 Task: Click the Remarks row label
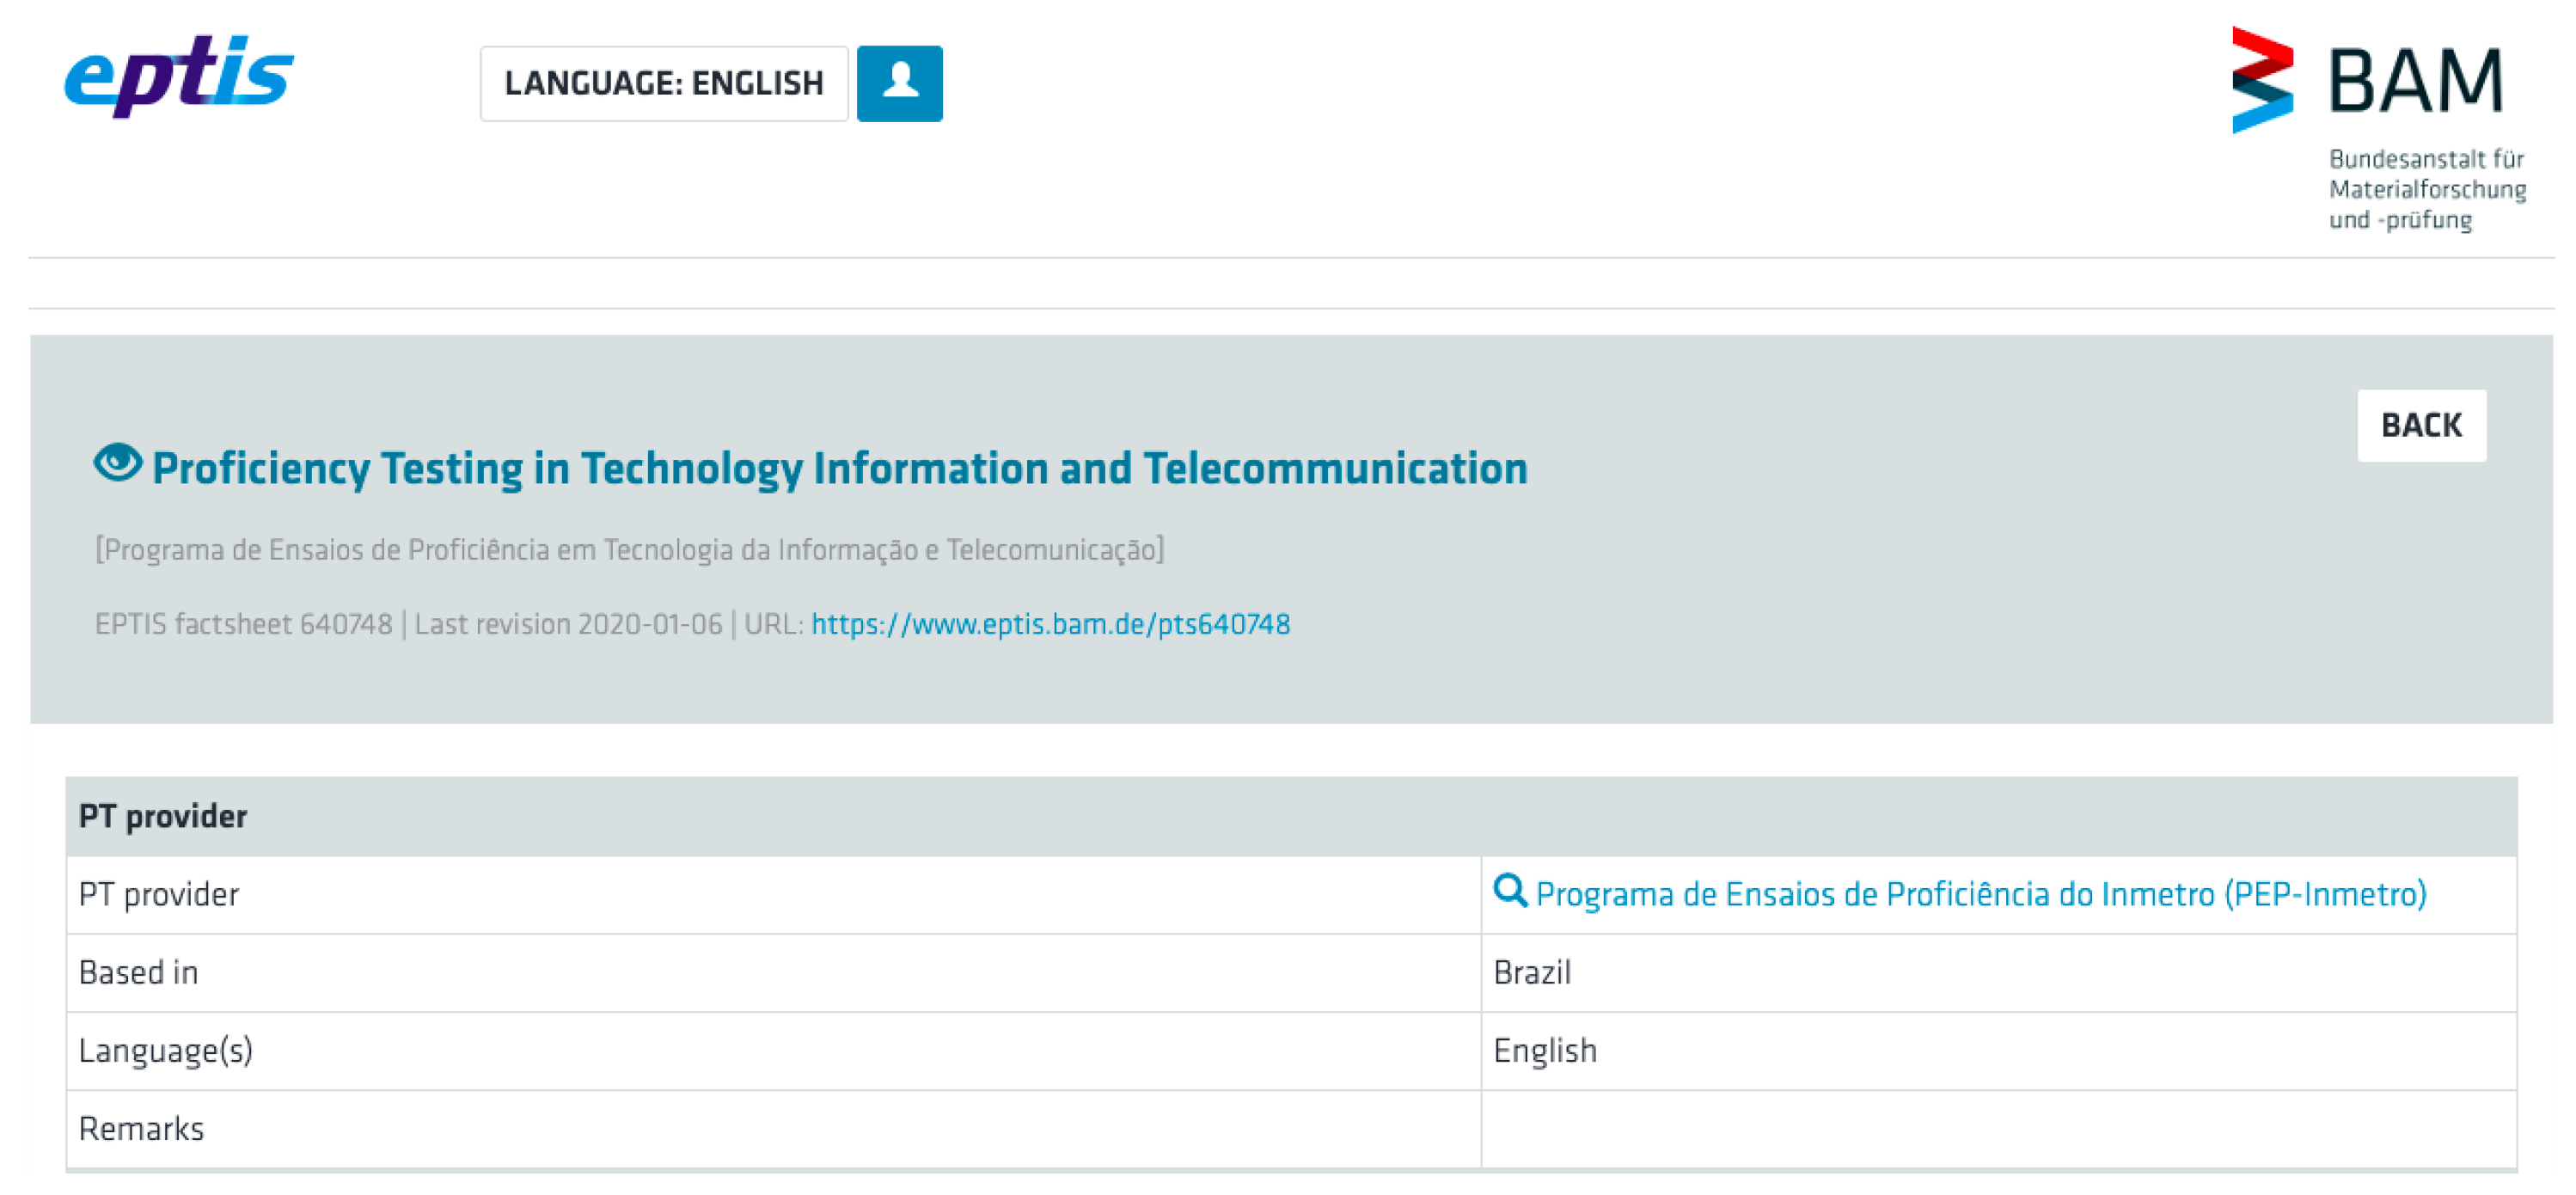(141, 1127)
